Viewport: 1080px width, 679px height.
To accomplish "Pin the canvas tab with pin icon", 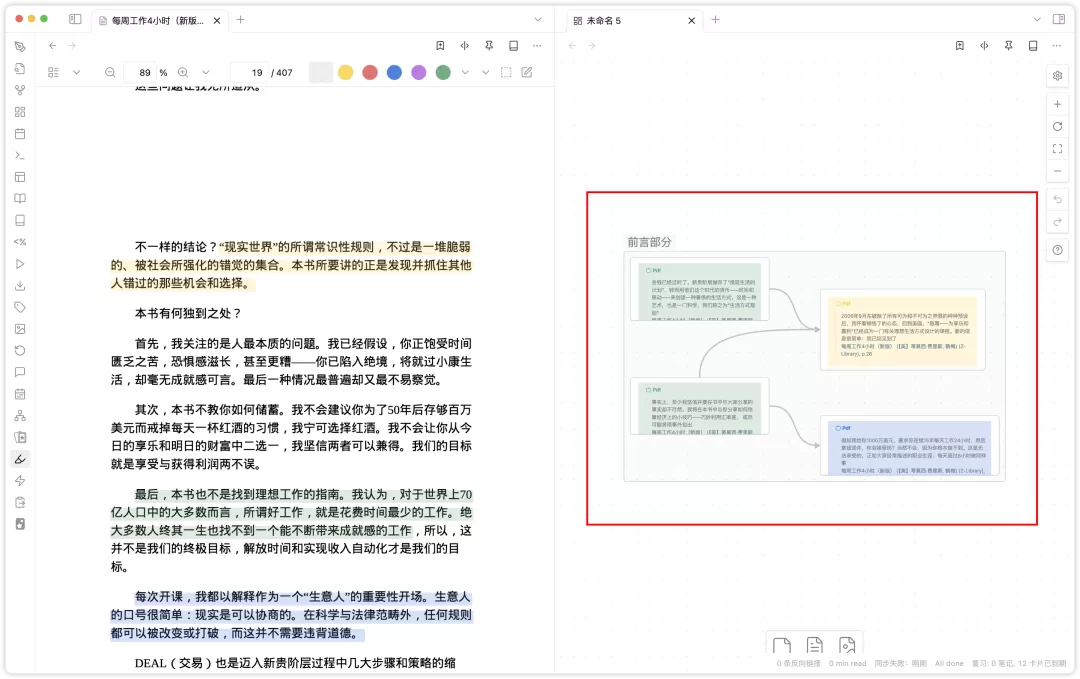I will [1008, 45].
